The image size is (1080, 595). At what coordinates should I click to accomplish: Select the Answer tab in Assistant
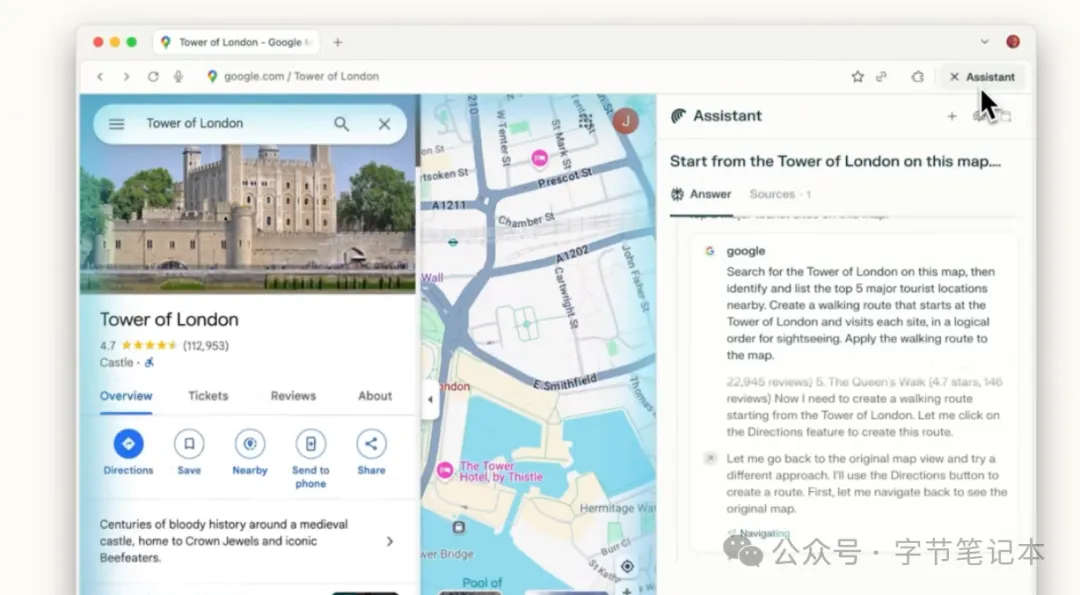coord(702,194)
